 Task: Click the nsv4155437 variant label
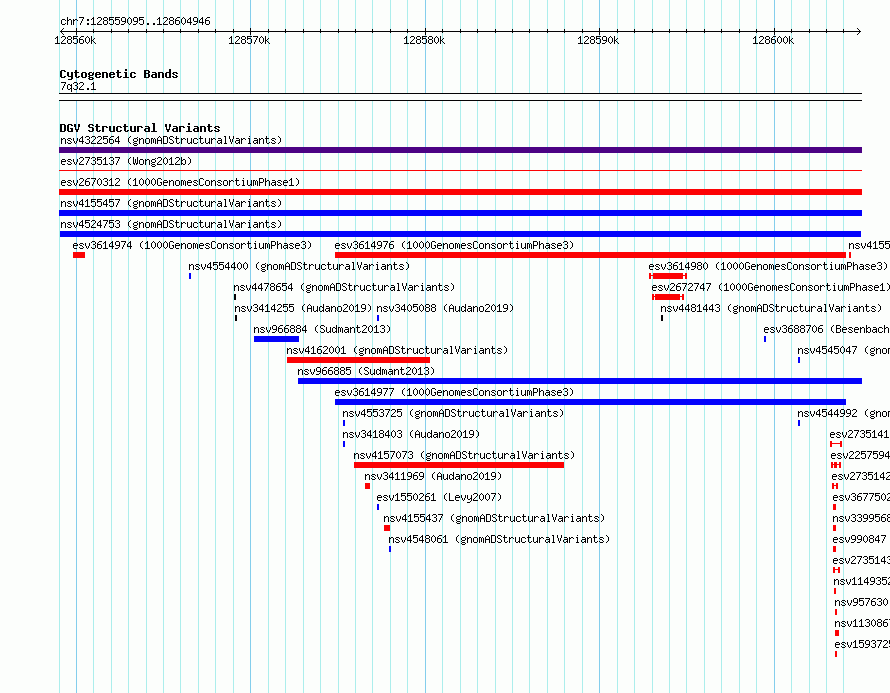click(494, 518)
